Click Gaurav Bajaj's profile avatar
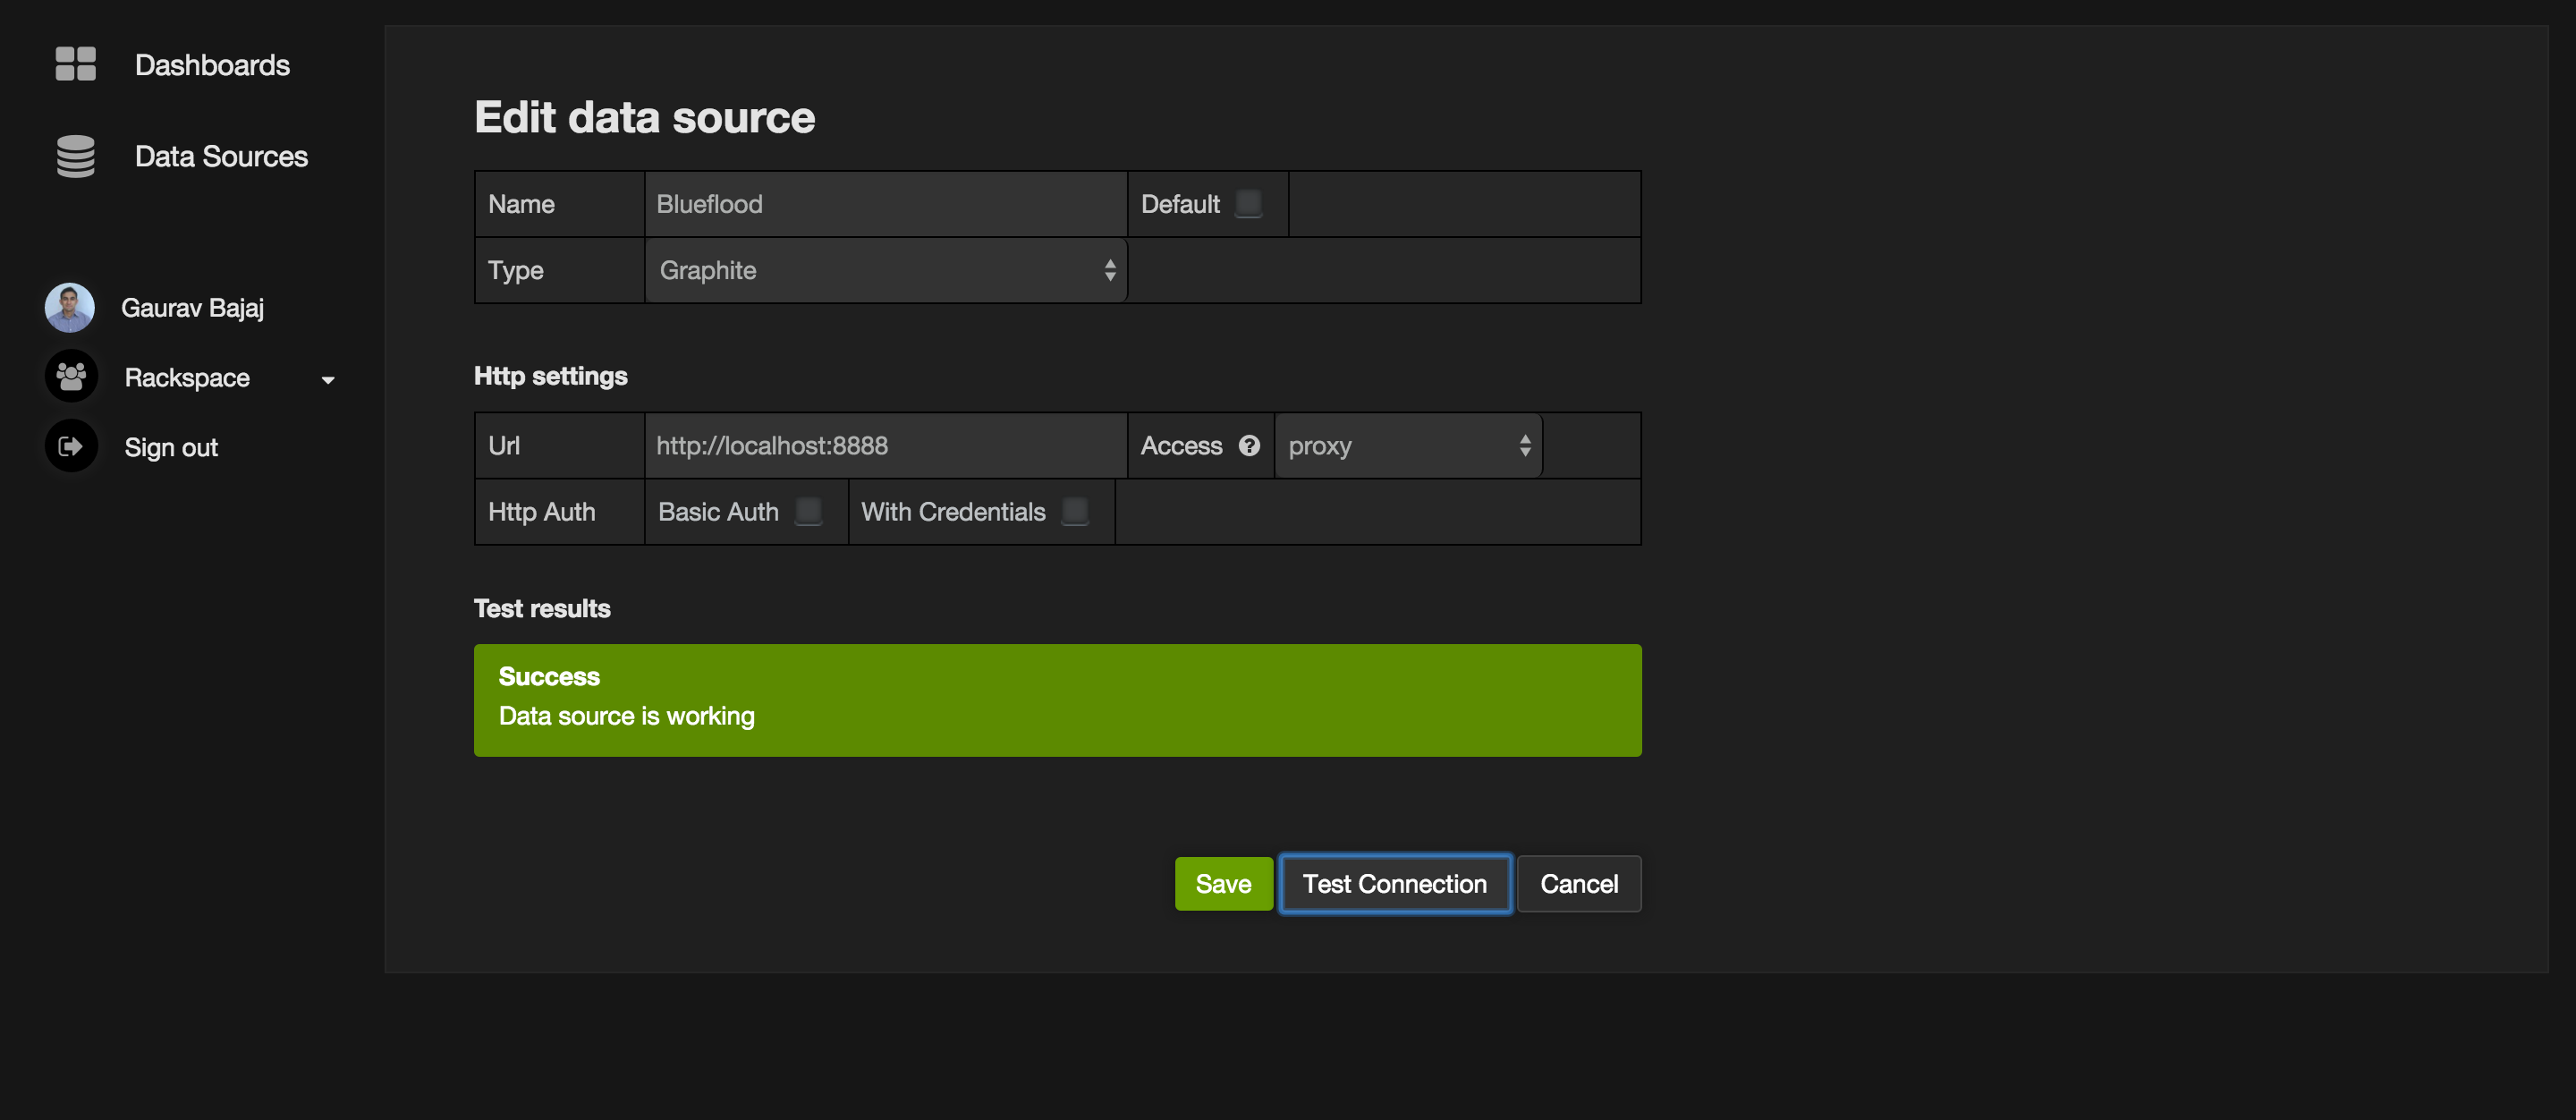 click(70, 307)
